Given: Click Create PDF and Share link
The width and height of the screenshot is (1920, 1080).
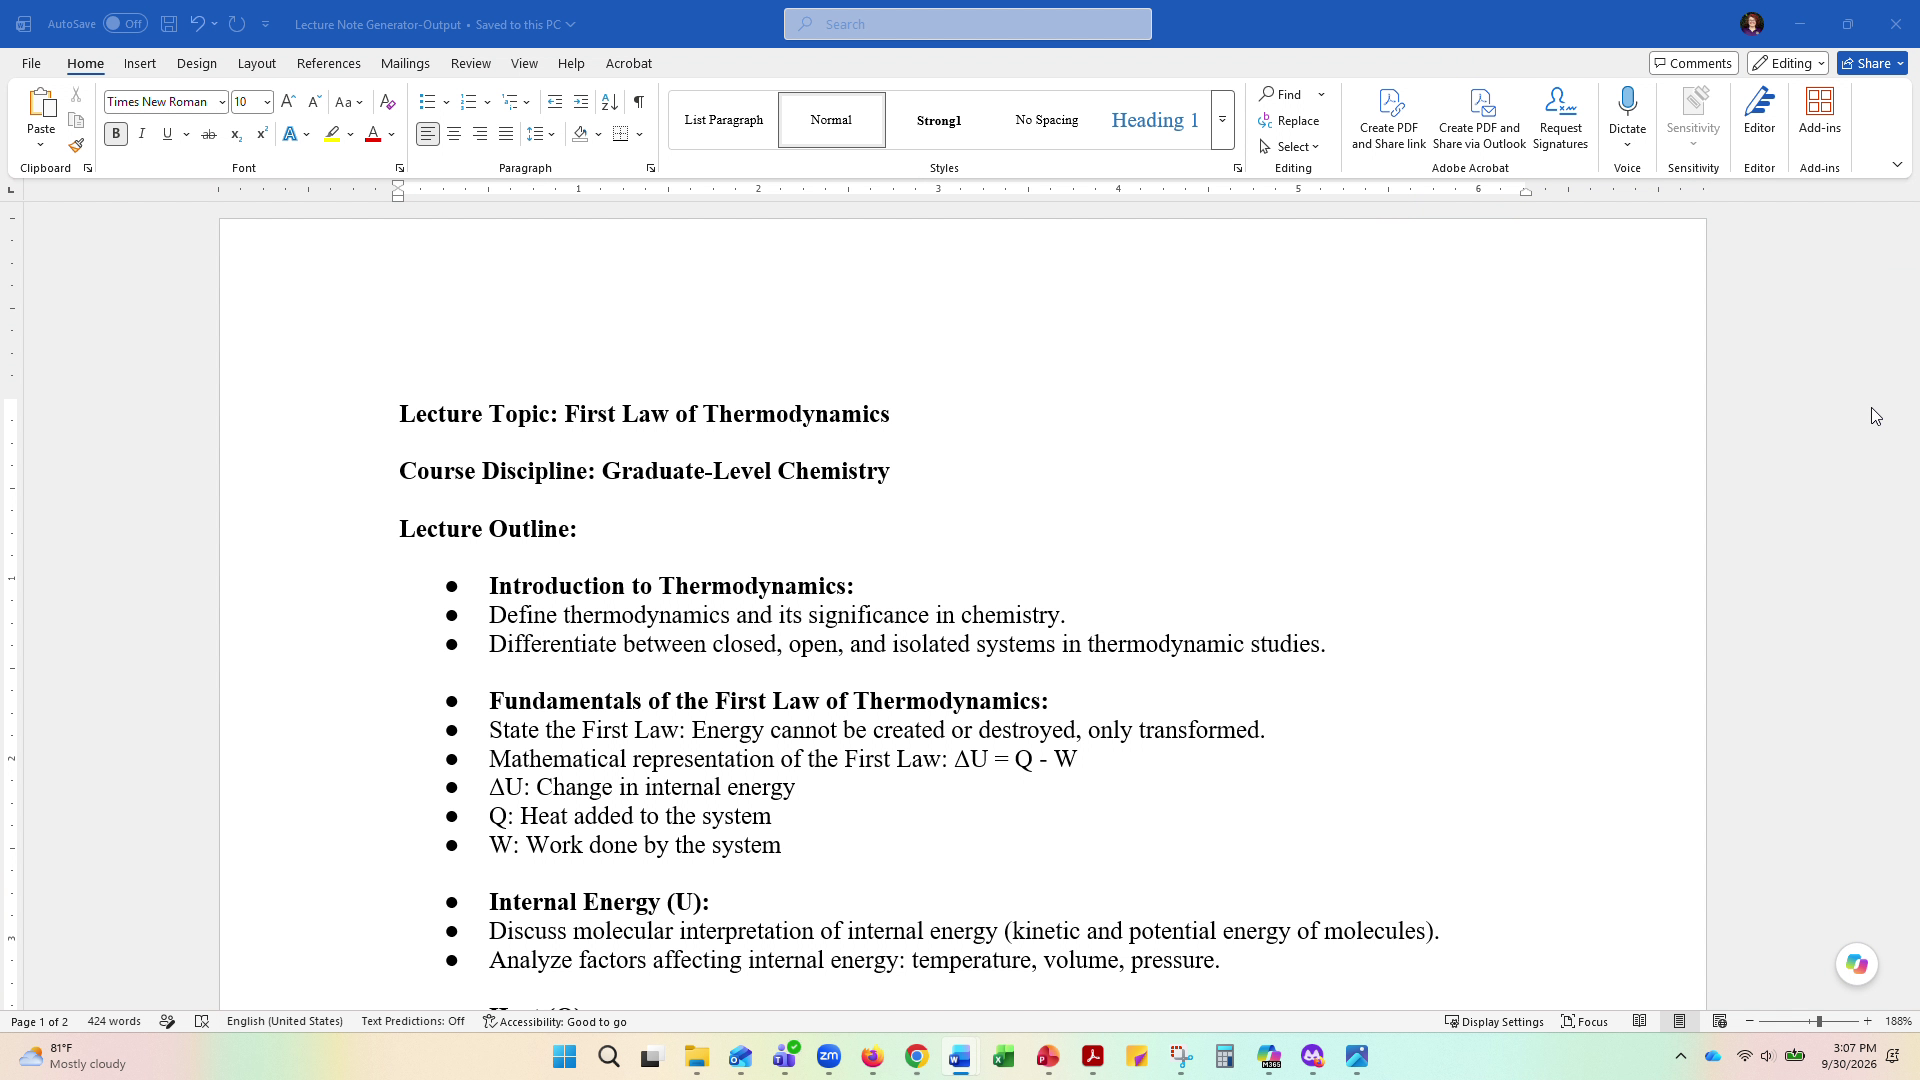Looking at the screenshot, I should coord(1389,118).
